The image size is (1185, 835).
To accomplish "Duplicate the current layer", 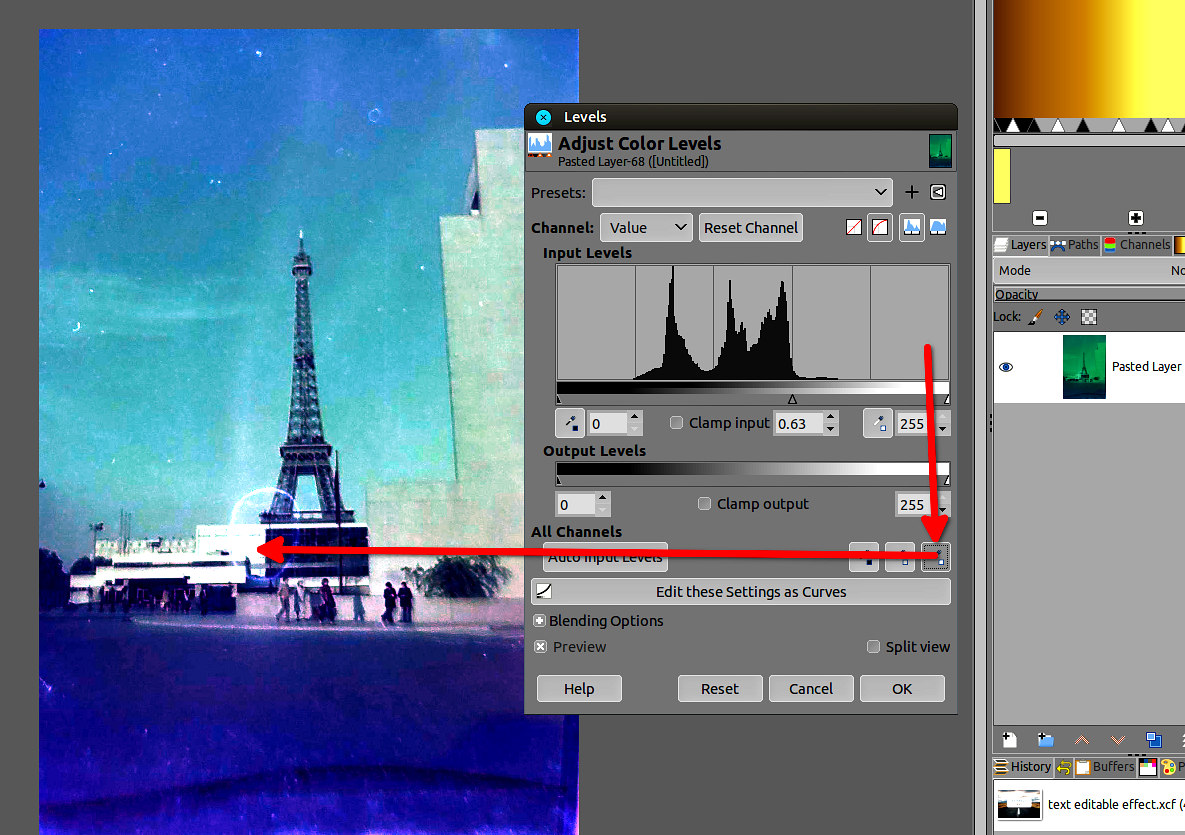I will (1154, 739).
